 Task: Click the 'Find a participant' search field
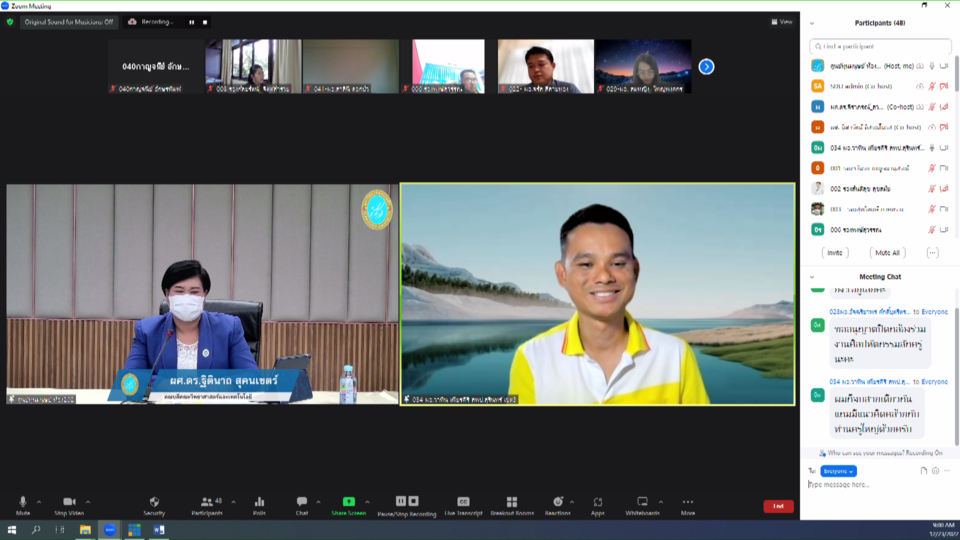tap(880, 46)
